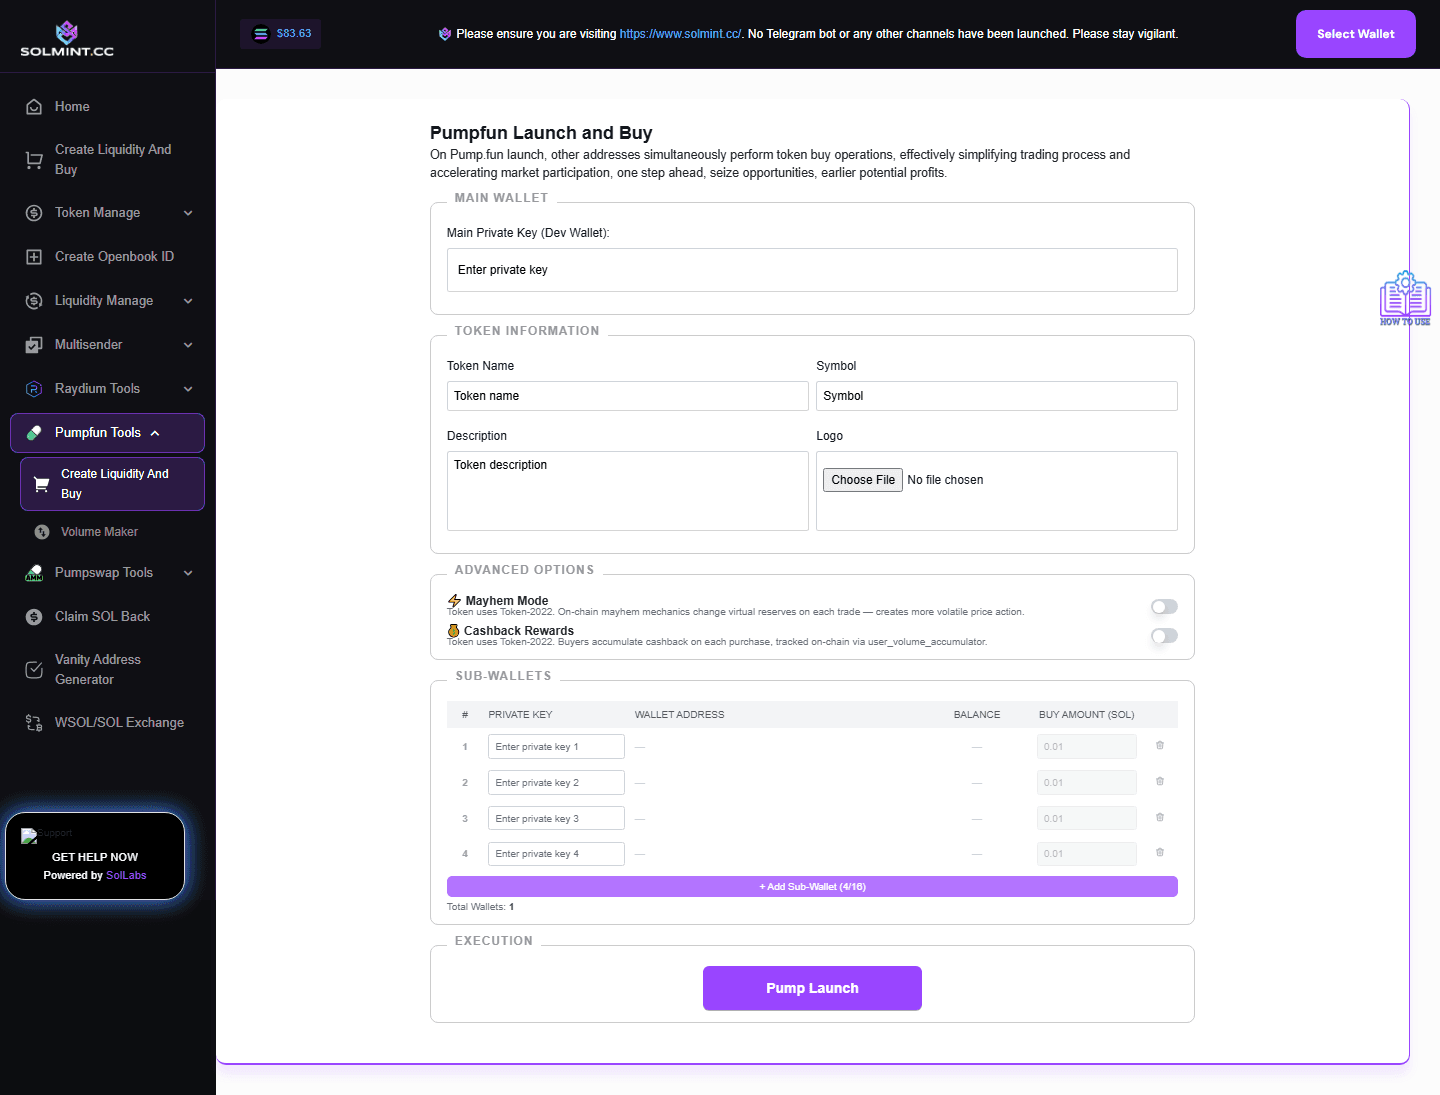The height and width of the screenshot is (1095, 1440).
Task: Click the SOLMINT.CC logo
Action: click(67, 36)
